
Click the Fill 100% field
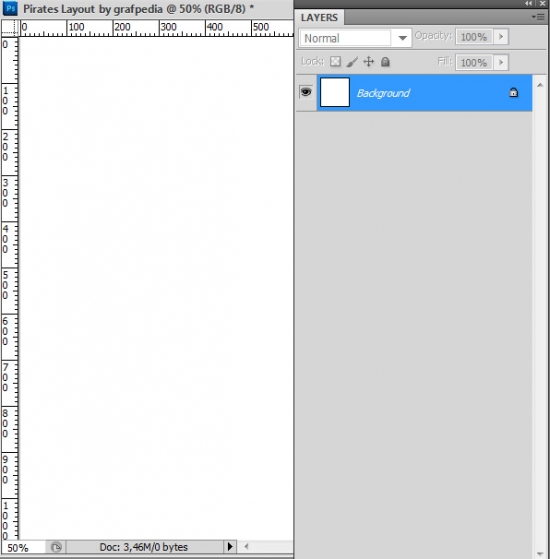click(474, 62)
